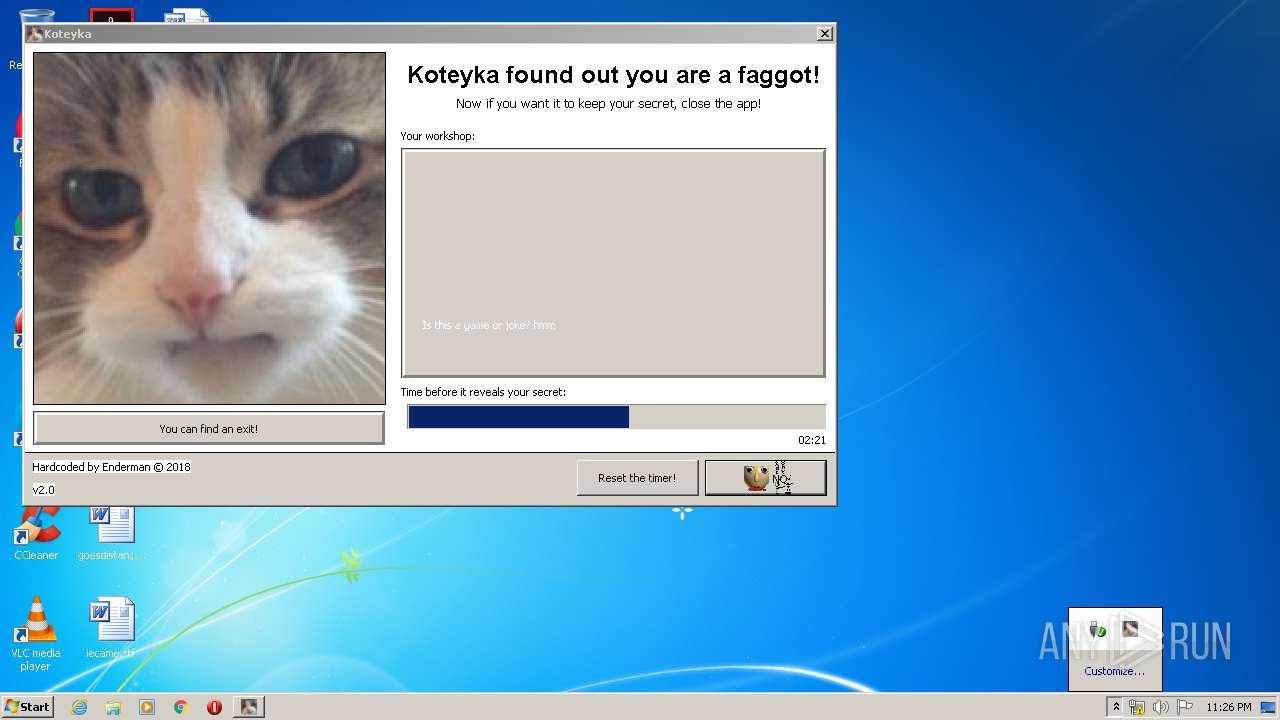Click the Customize... tray link
This screenshot has width=1280, height=720.
point(1115,671)
